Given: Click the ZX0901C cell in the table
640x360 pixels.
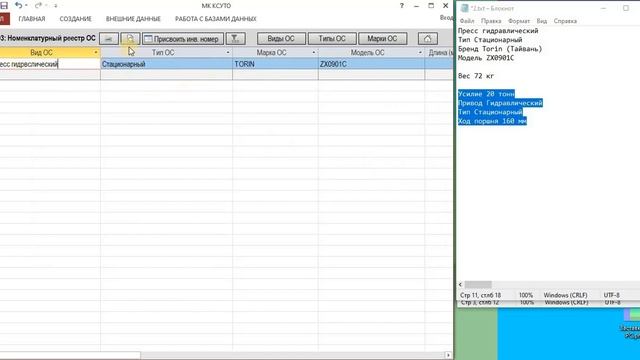Looking at the screenshot, I should [371, 64].
